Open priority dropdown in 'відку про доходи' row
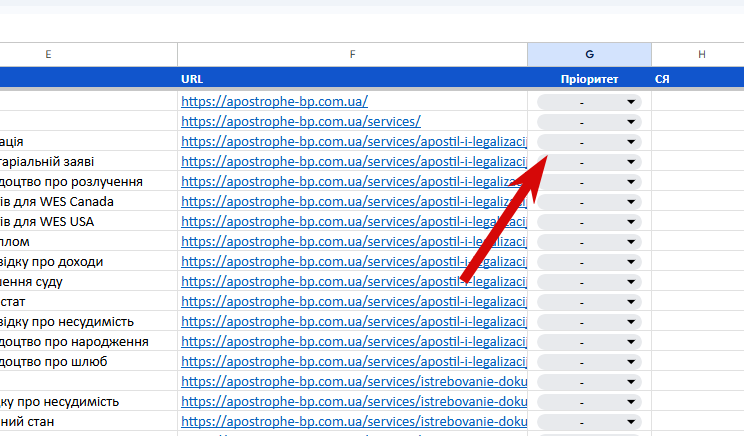Image resolution: width=744 pixels, height=436 pixels. tap(589, 262)
